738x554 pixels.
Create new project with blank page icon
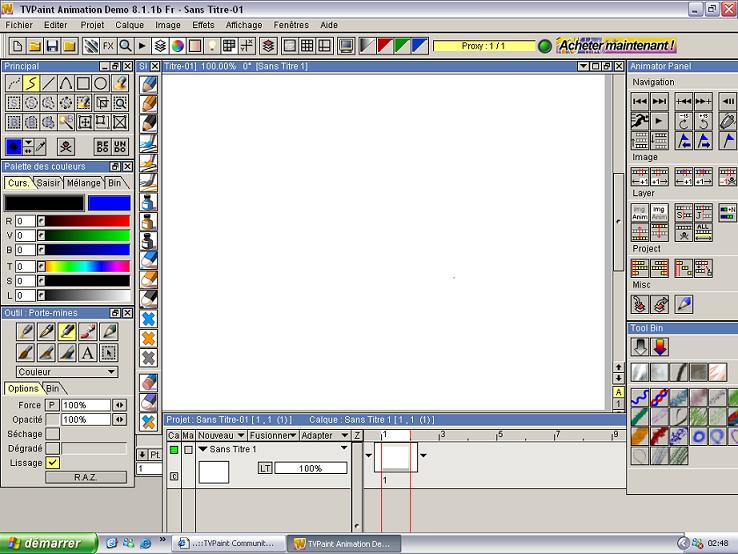(x=17, y=46)
